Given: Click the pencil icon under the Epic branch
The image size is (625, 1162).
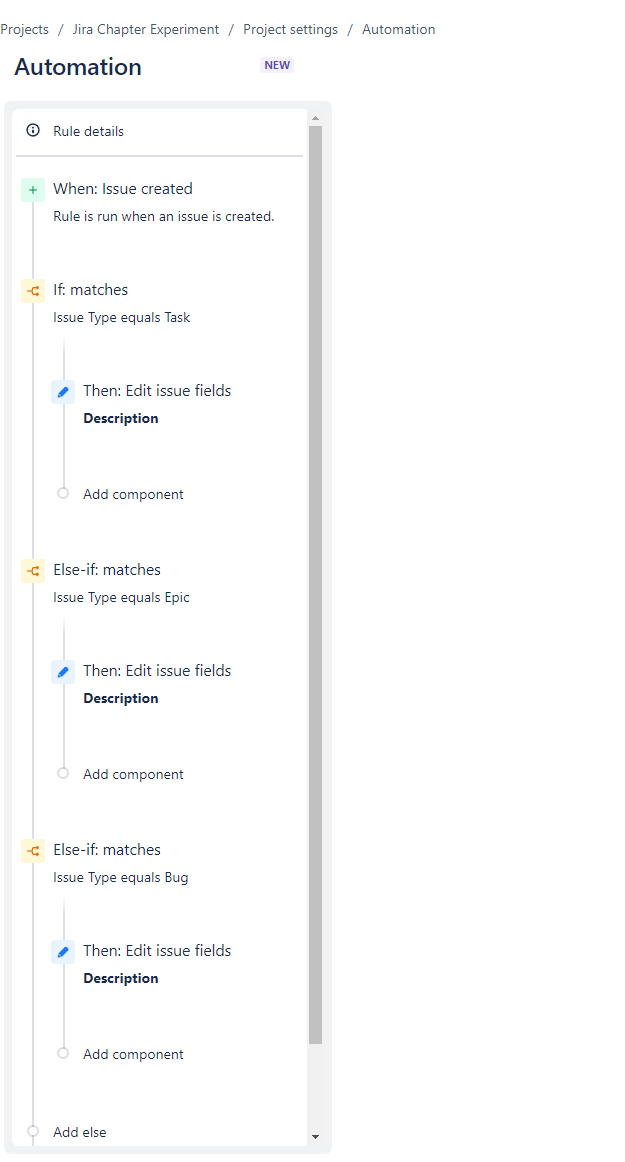Looking at the screenshot, I should 63,671.
